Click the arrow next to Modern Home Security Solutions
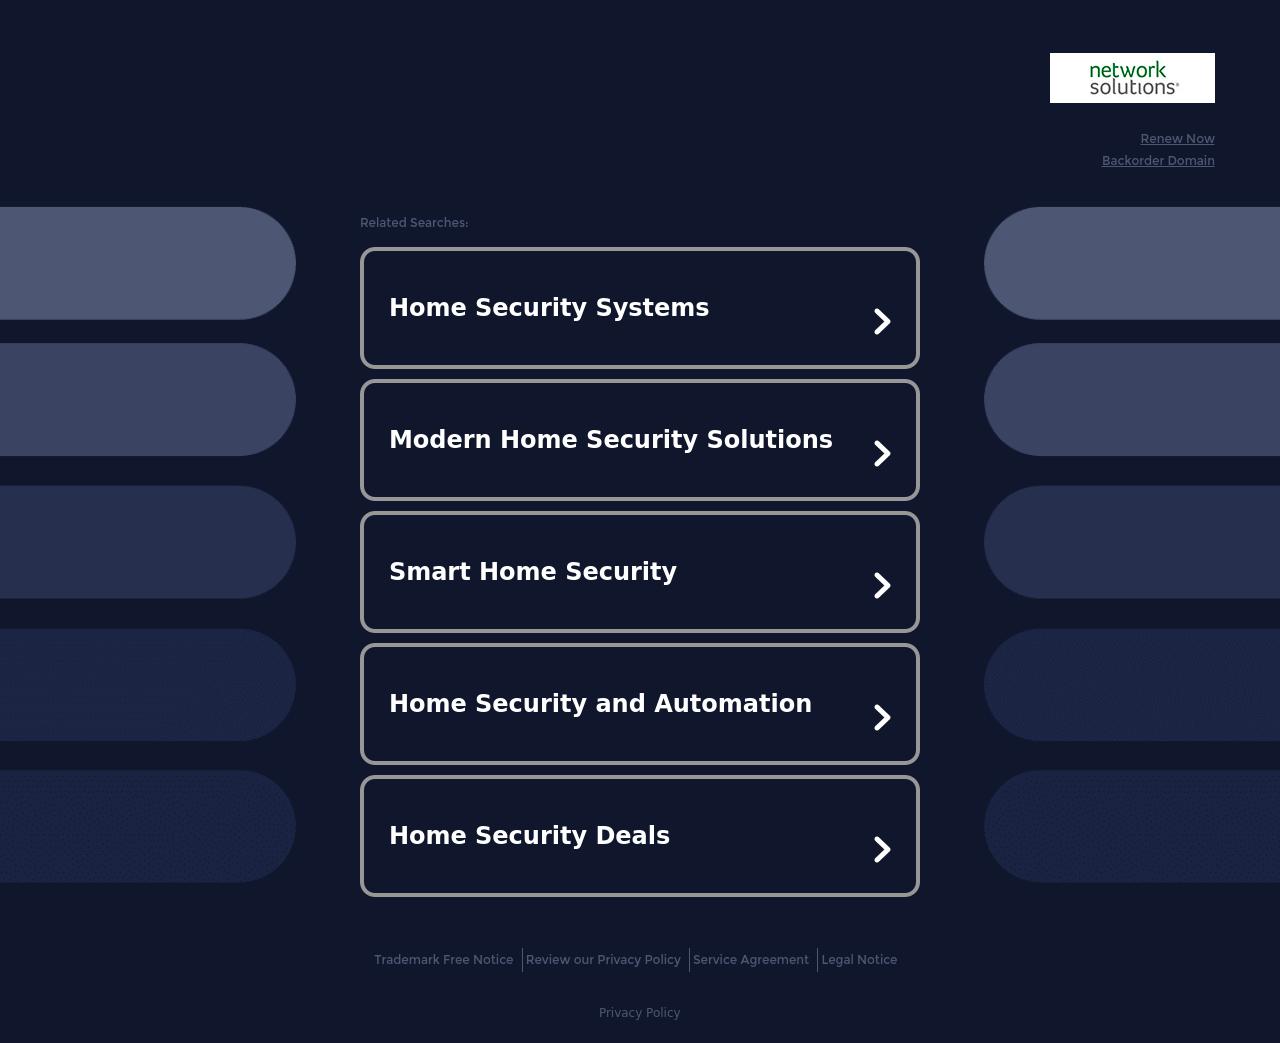1280x1043 pixels. [x=882, y=453]
